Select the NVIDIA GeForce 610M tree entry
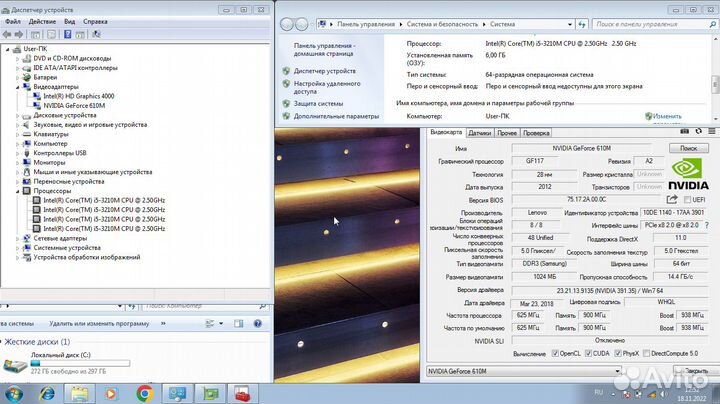Image resolution: width=720 pixels, height=404 pixels. click(x=74, y=106)
